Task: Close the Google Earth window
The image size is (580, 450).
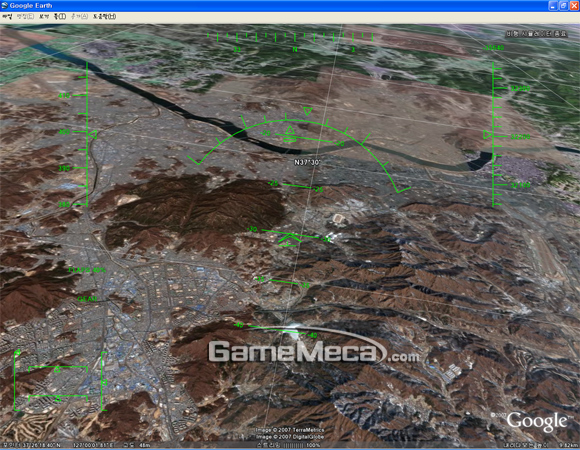Action: (574, 6)
